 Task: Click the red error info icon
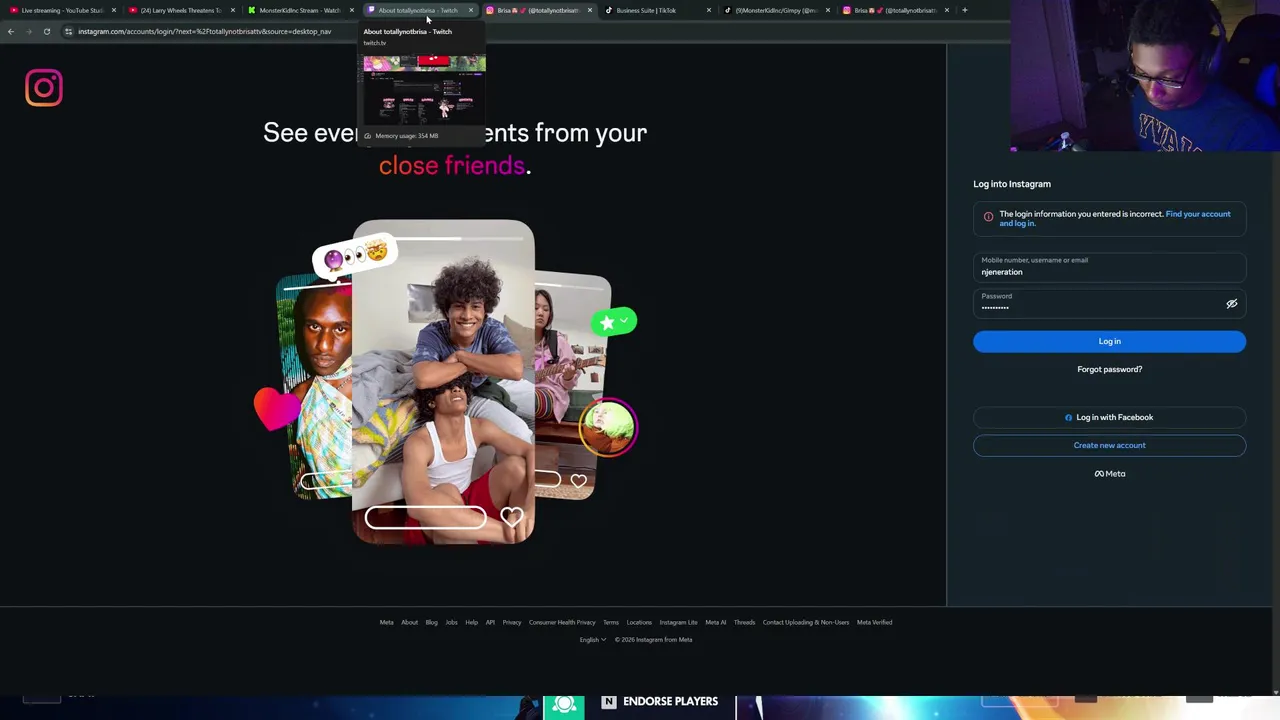pyautogui.click(x=988, y=216)
